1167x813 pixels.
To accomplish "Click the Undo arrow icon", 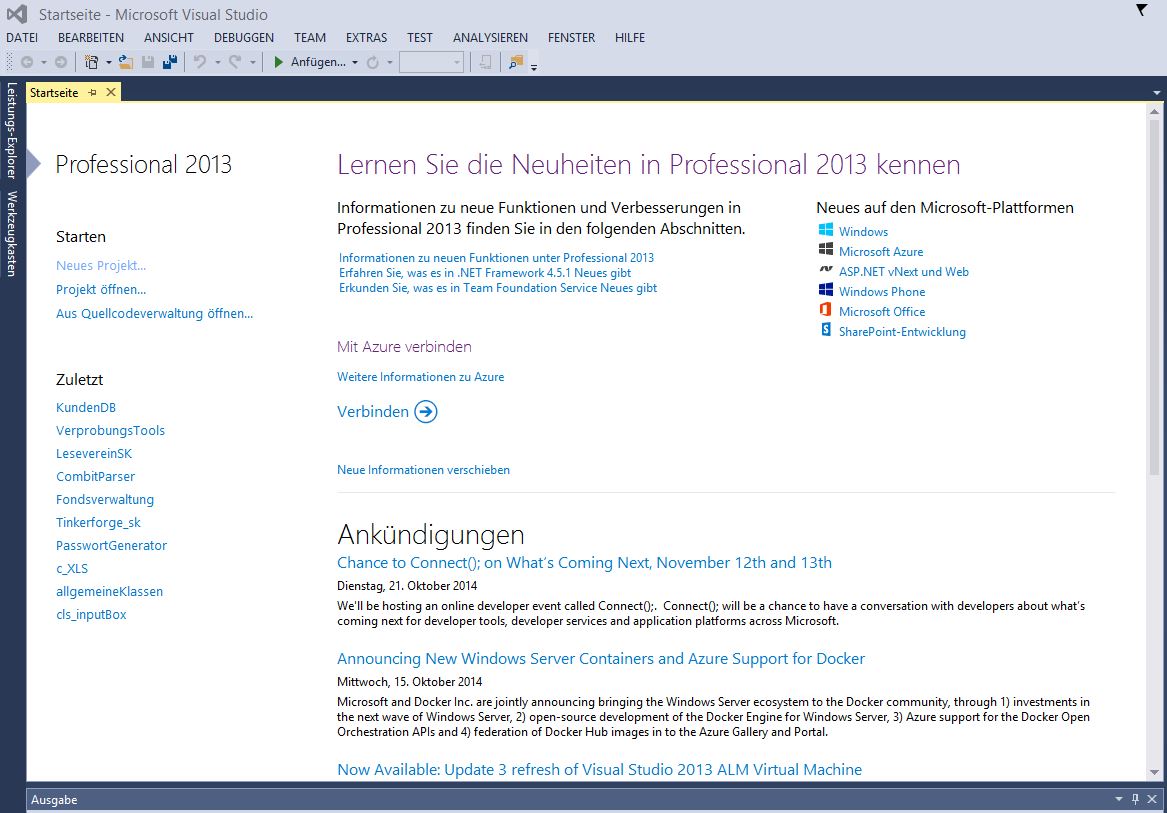I will 199,63.
